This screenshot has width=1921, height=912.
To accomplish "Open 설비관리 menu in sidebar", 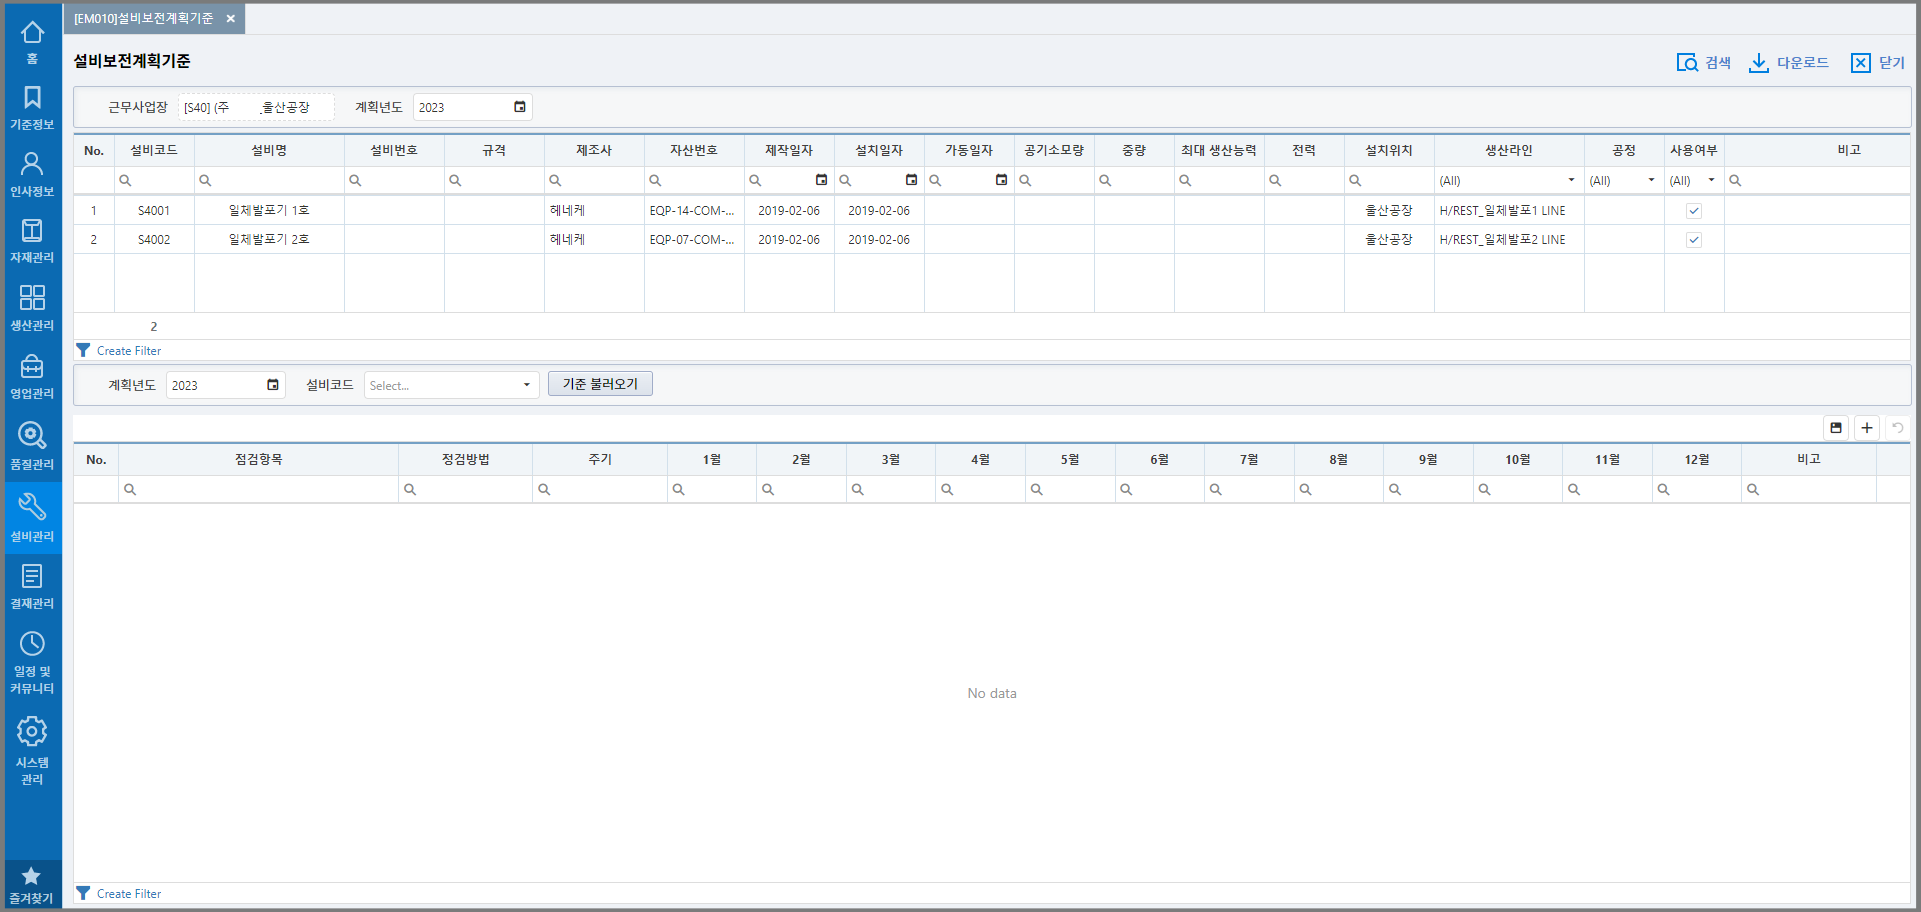I will (32, 516).
